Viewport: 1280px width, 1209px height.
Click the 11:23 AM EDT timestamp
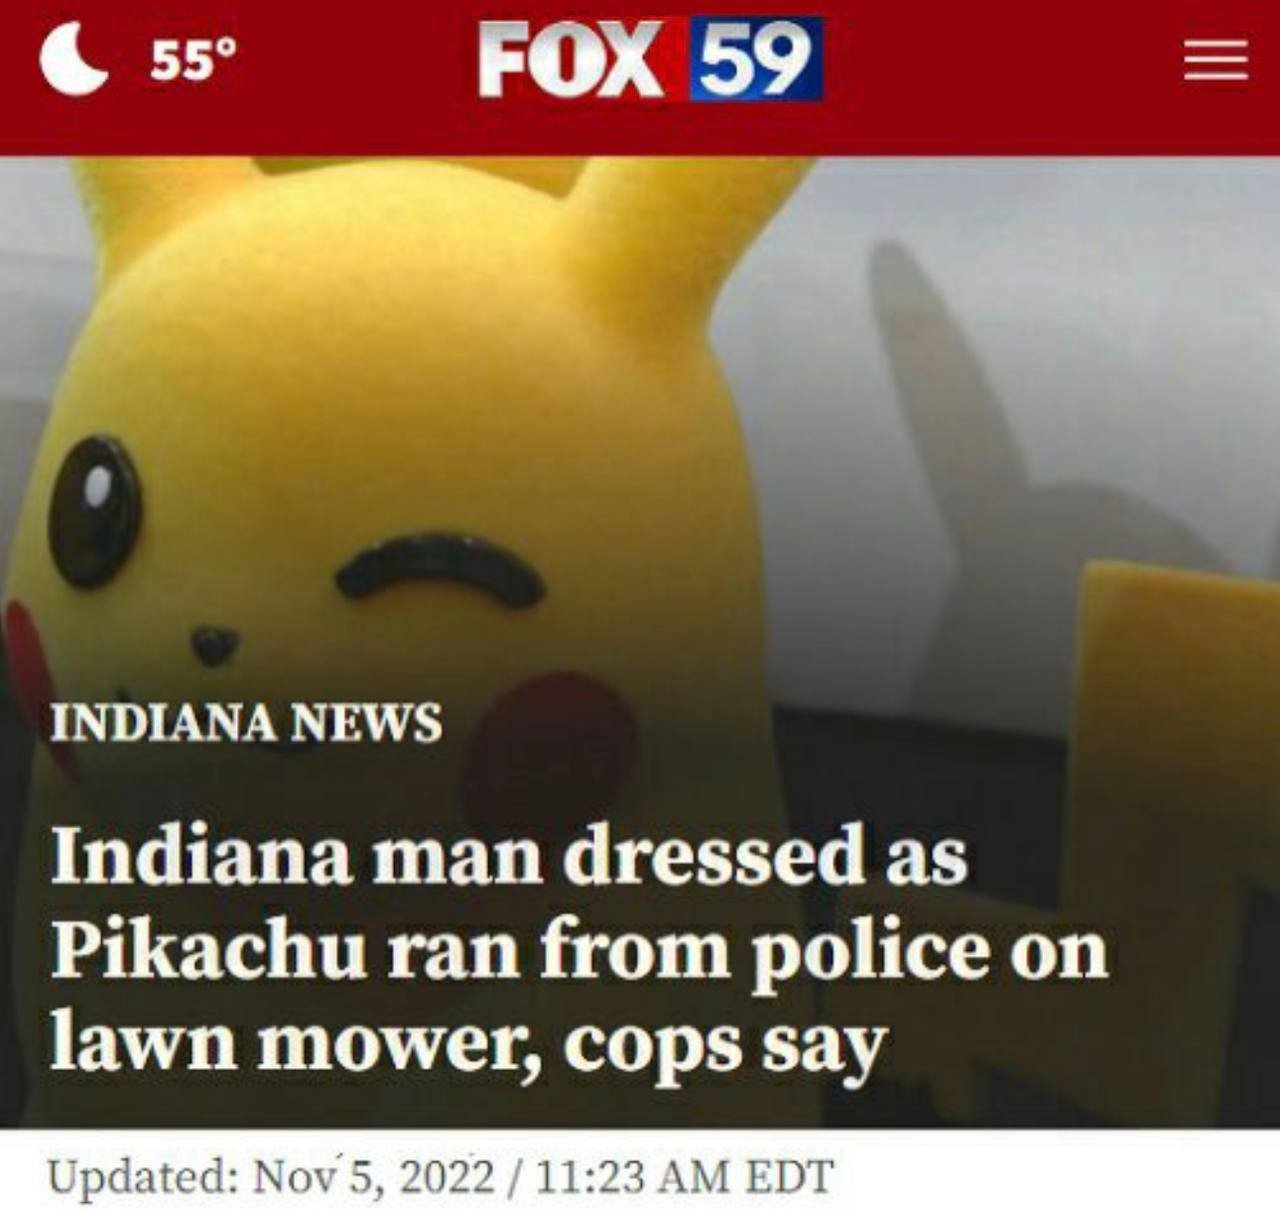685,1176
